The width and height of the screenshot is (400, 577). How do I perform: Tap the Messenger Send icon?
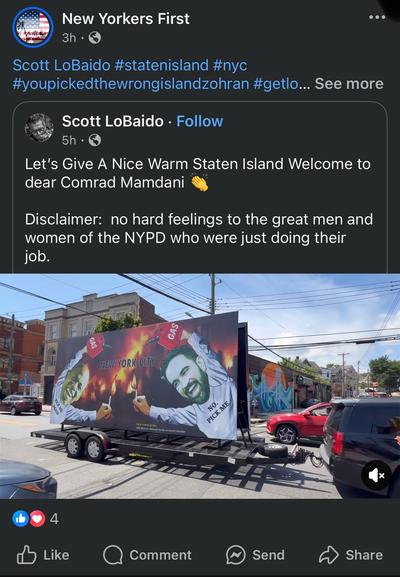point(236,555)
